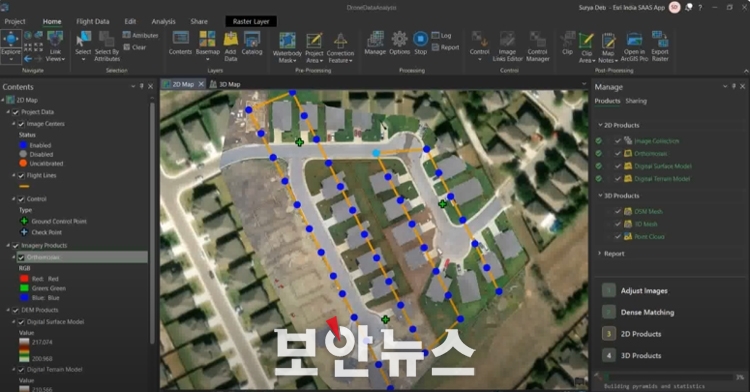Toggle the Digital Surface Model layer checkbox
Image resolution: width=750 pixels, height=392 pixels.
point(21,322)
